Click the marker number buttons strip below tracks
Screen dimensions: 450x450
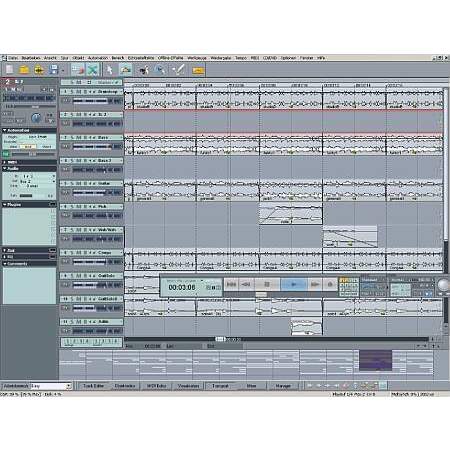point(91,342)
